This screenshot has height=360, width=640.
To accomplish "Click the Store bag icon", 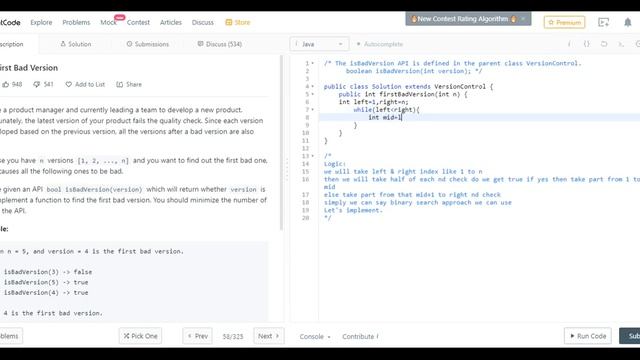I will [x=229, y=22].
